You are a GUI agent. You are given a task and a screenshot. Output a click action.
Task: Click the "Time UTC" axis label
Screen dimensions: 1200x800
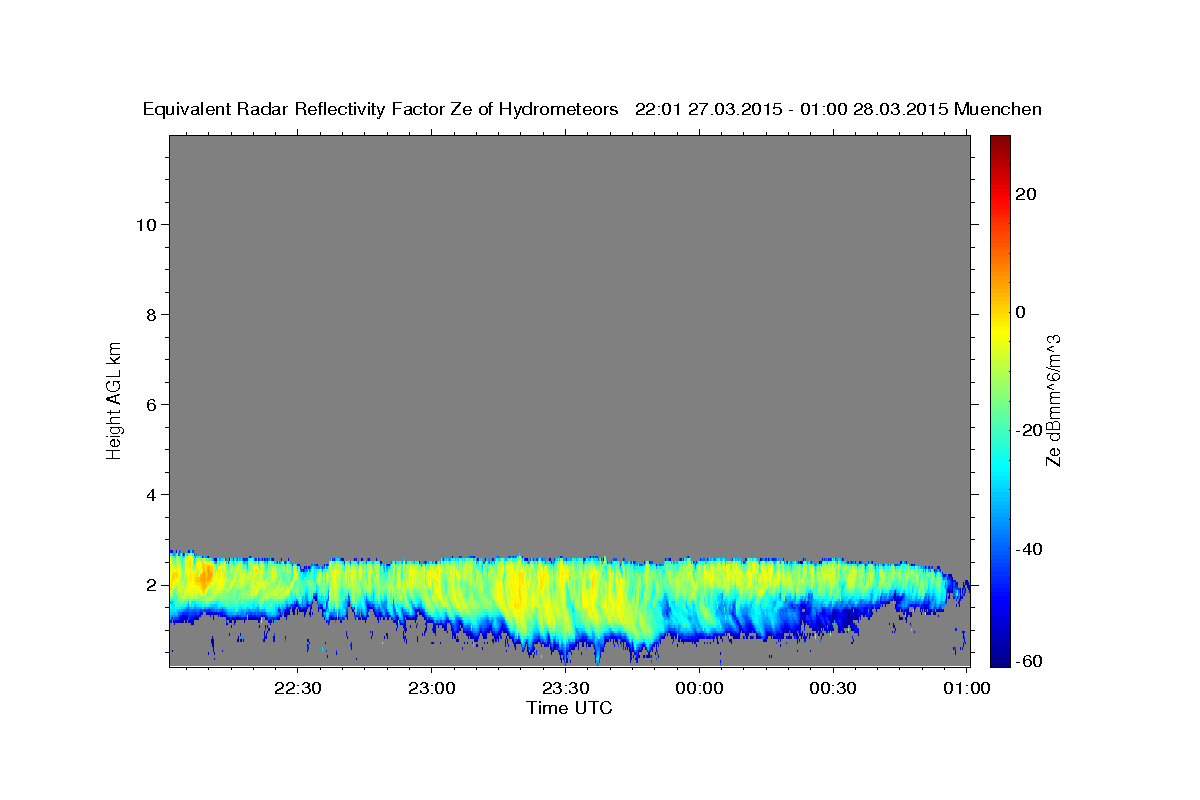(x=569, y=708)
